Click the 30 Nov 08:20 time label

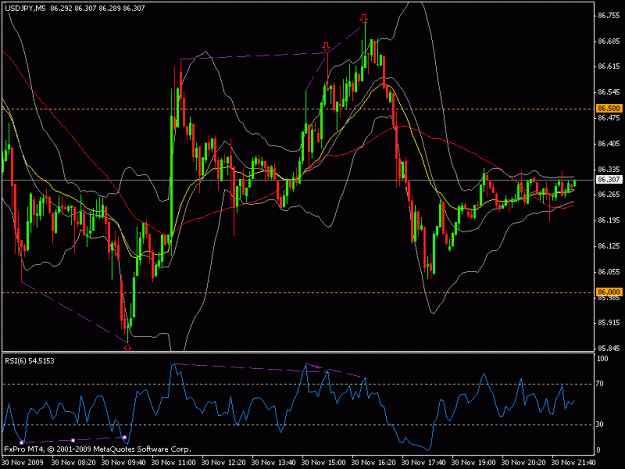click(73, 463)
